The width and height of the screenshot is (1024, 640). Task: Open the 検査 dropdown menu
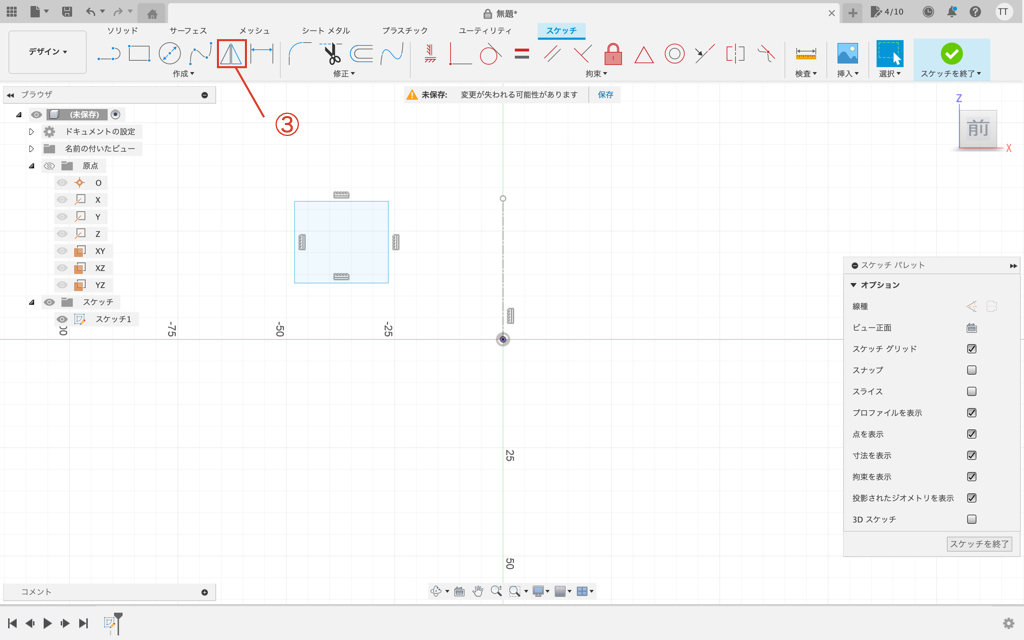[806, 74]
